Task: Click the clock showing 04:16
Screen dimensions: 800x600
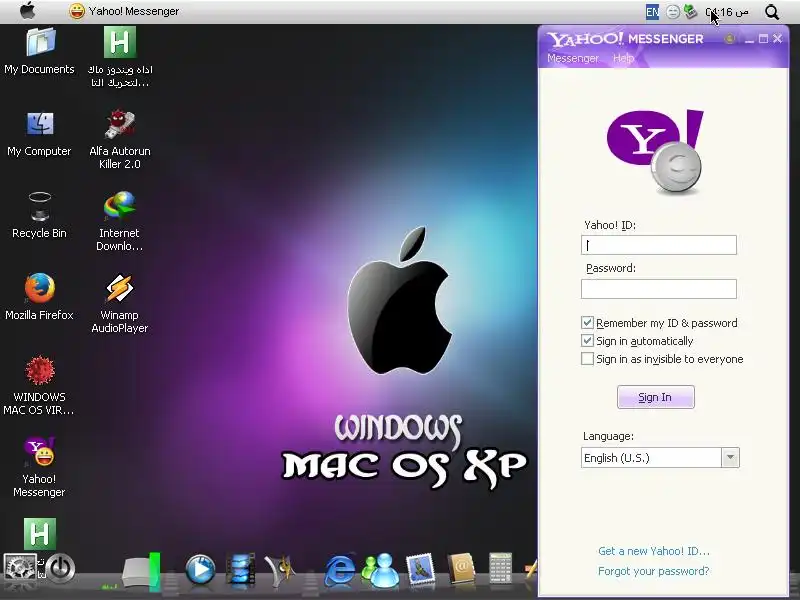Action: [727, 12]
